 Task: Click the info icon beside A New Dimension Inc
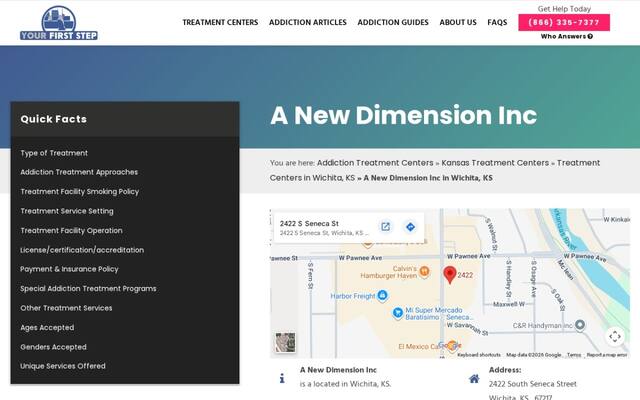(282, 378)
